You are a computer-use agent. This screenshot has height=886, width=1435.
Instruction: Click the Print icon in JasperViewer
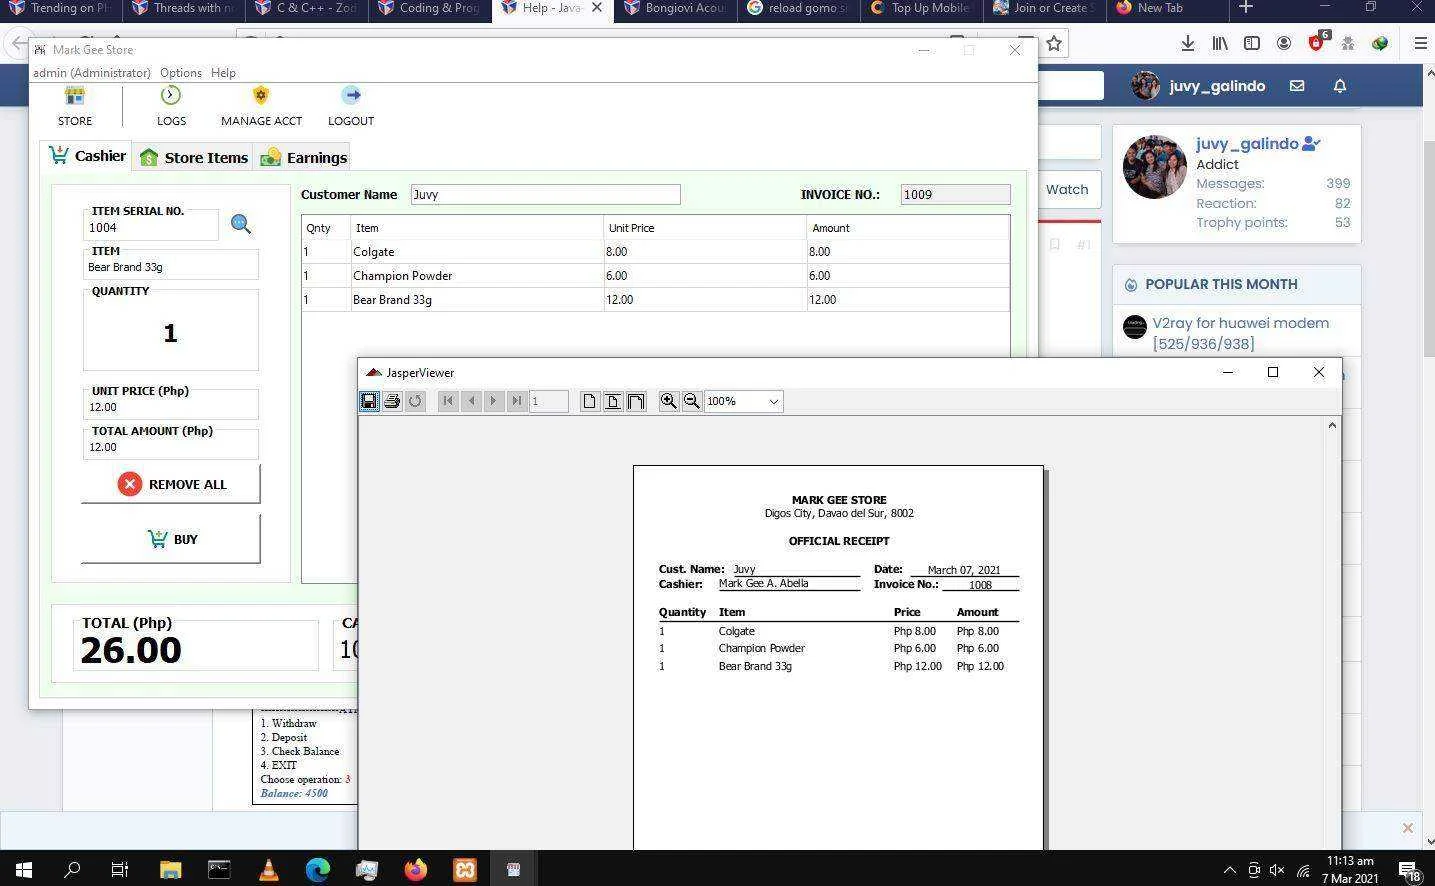392,401
